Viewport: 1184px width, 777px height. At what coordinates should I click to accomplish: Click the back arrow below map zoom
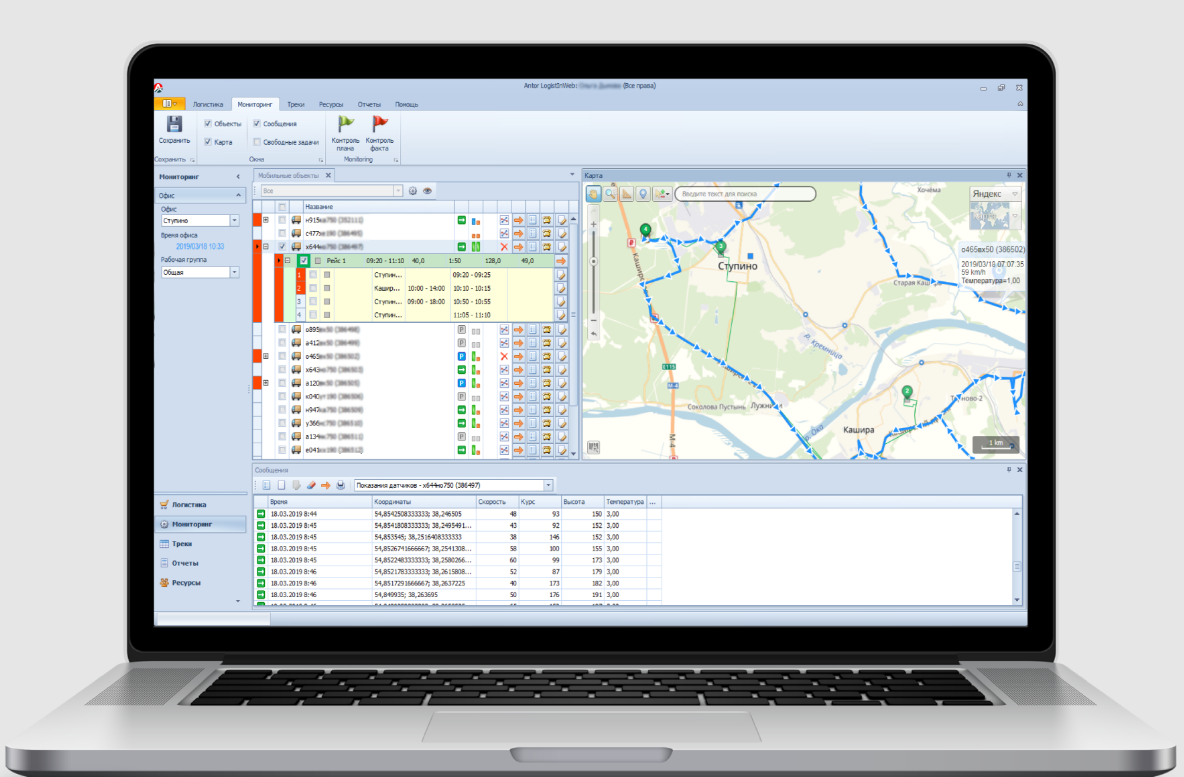click(x=594, y=333)
